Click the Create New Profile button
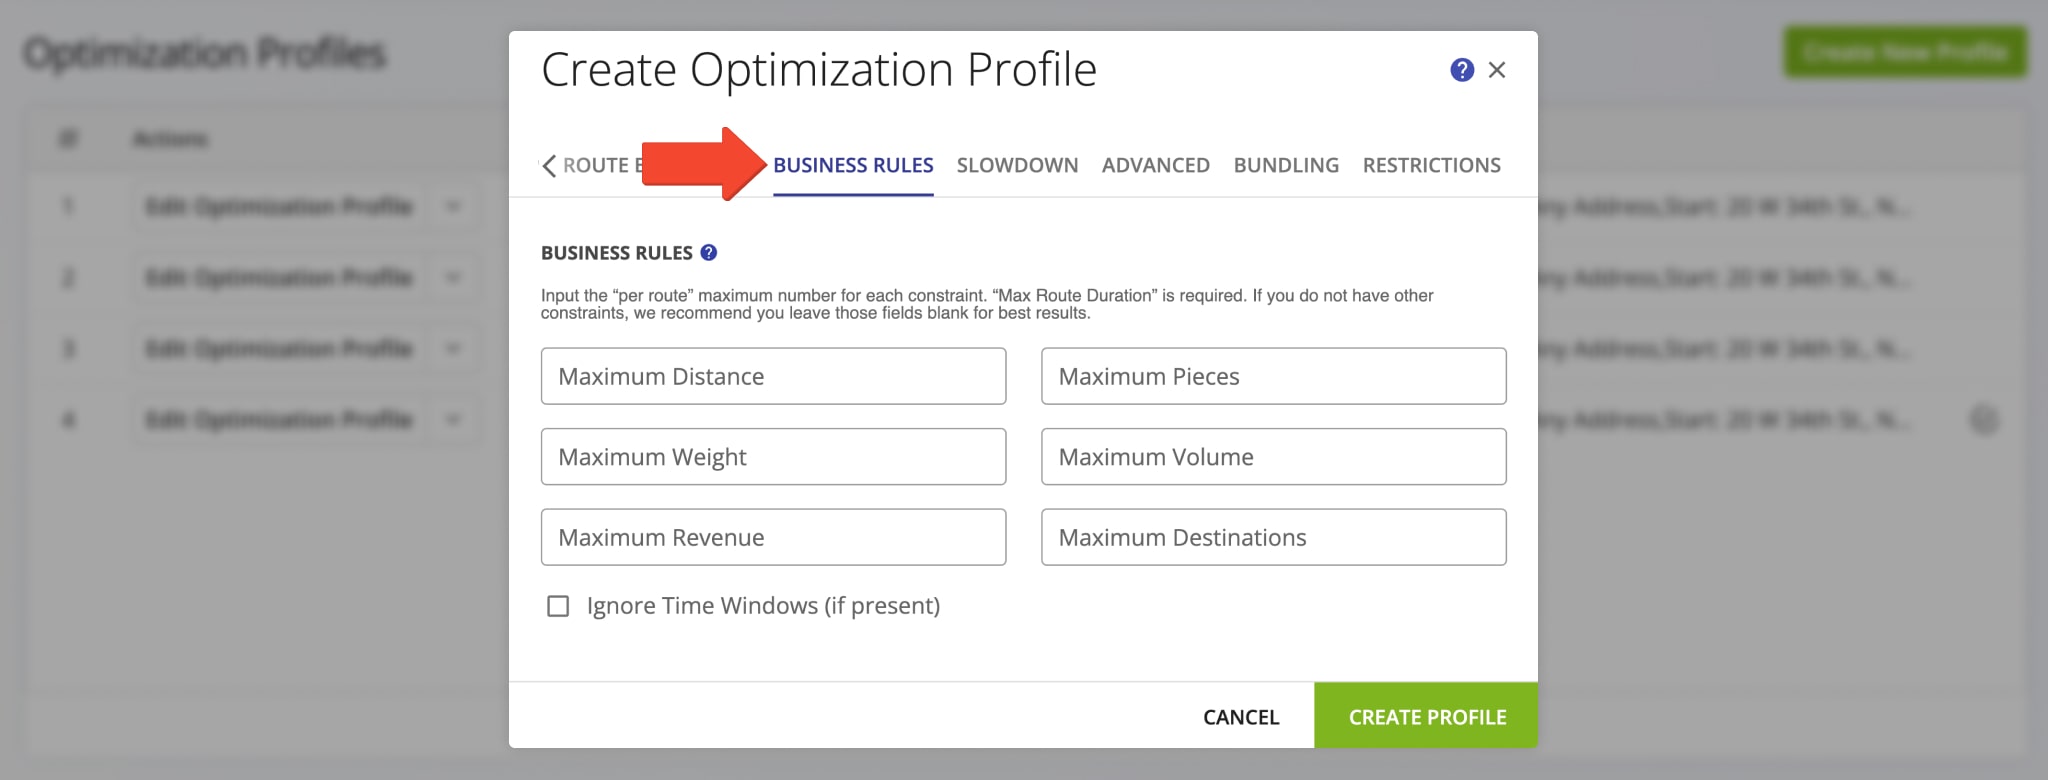The image size is (2048, 780). click(x=1904, y=52)
